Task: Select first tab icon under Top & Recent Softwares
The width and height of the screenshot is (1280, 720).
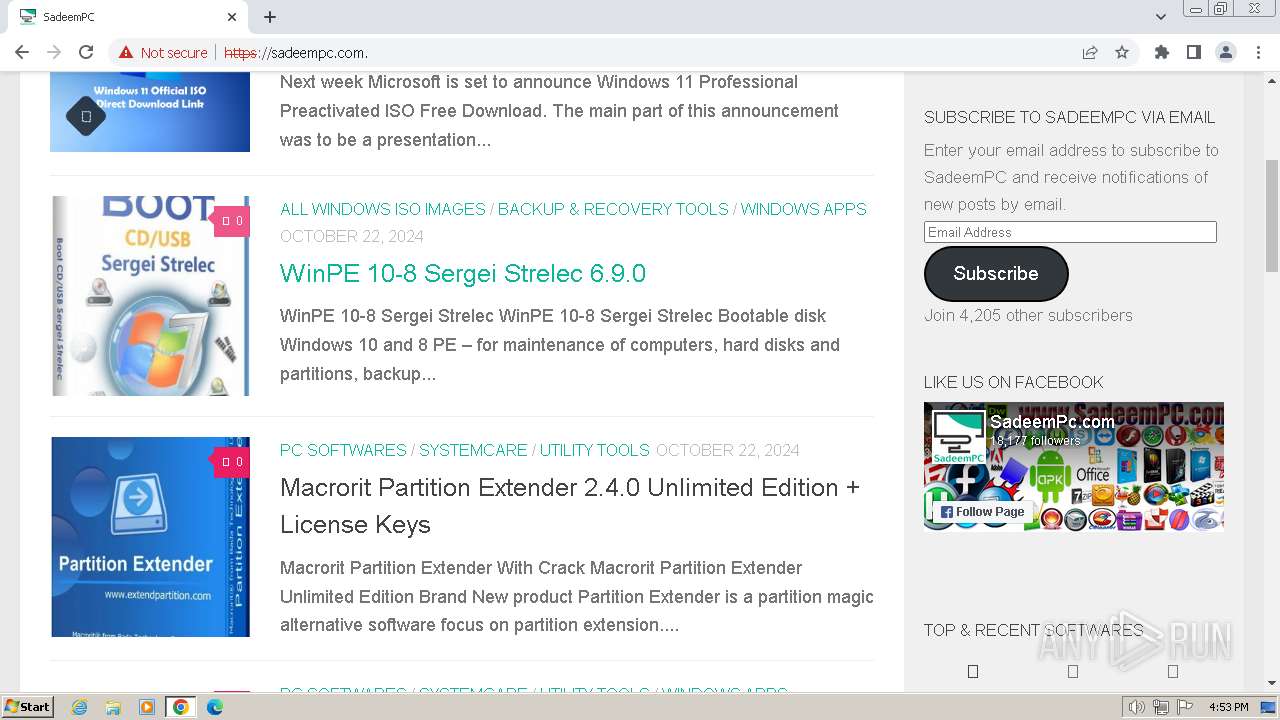Action: point(973,671)
